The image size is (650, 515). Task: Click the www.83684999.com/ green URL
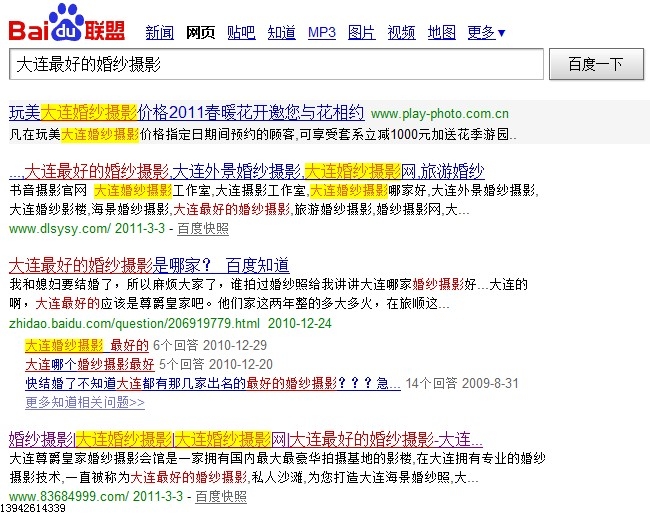coord(69,496)
